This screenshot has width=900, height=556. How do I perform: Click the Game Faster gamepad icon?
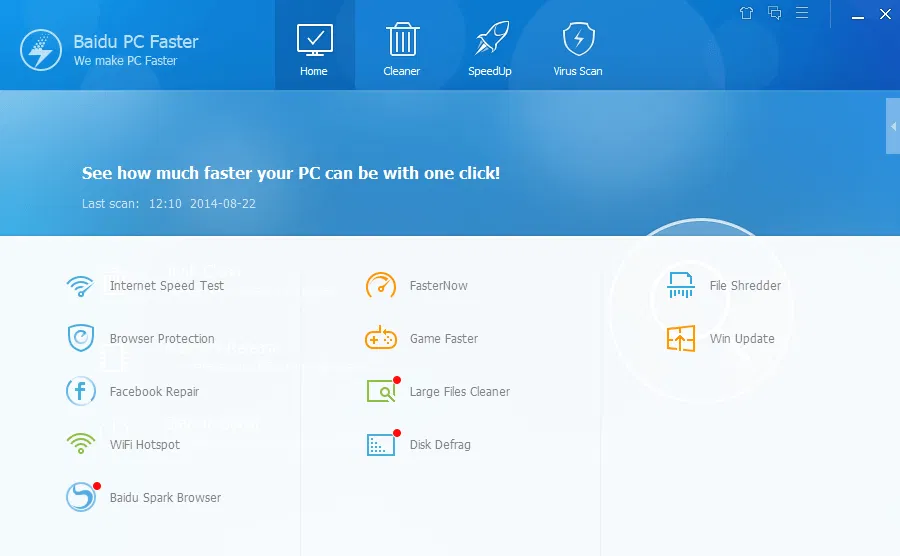coord(381,338)
